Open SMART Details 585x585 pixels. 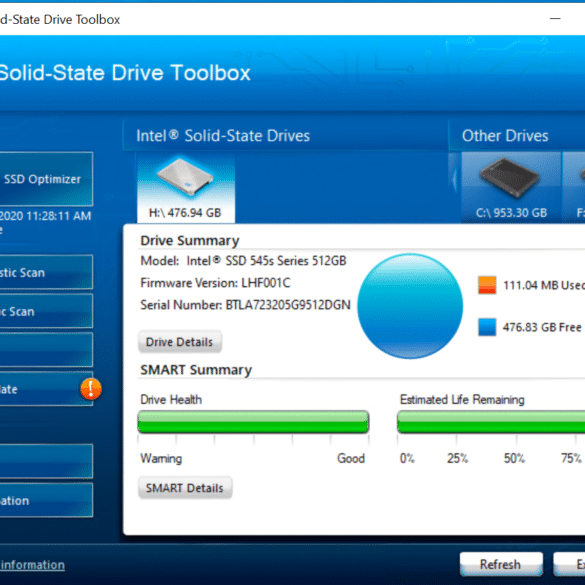(x=185, y=488)
